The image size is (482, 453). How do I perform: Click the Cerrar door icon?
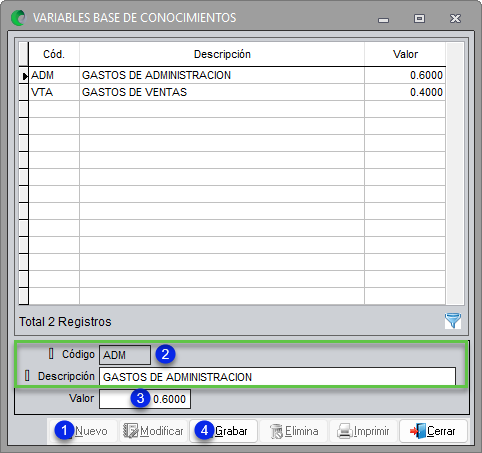418,431
